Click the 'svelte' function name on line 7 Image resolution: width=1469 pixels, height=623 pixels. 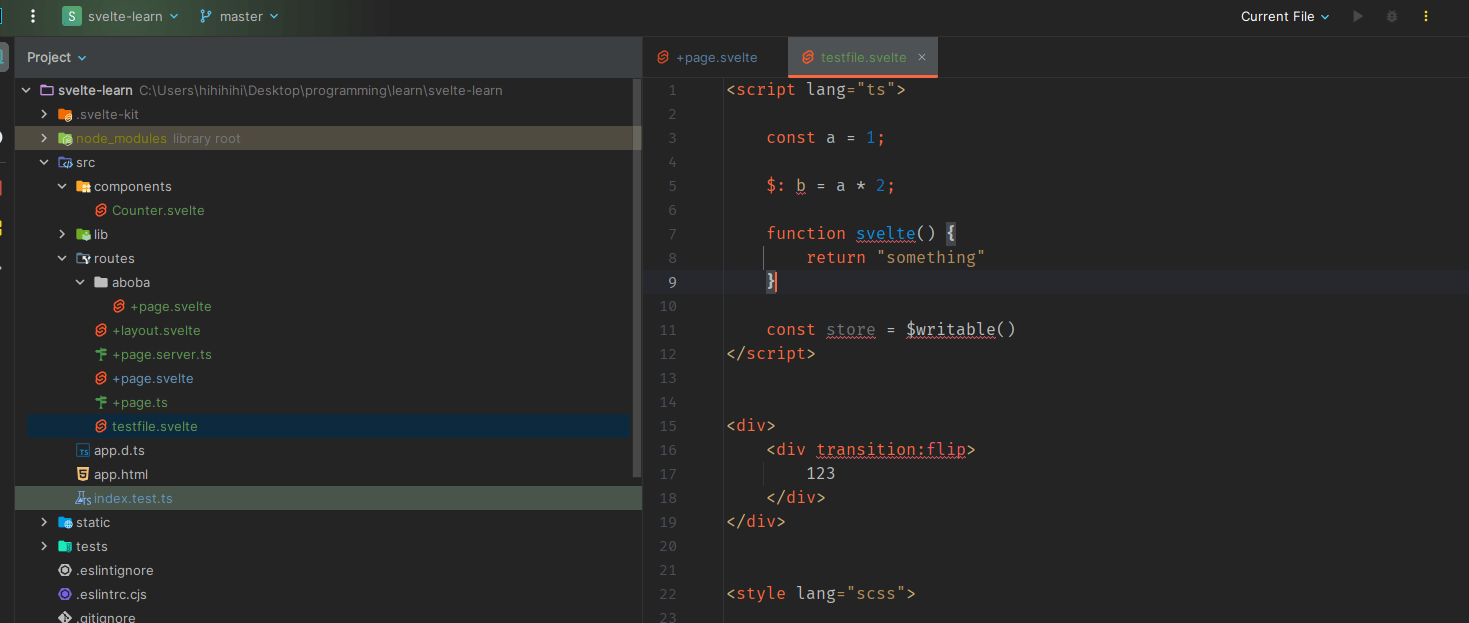click(886, 233)
